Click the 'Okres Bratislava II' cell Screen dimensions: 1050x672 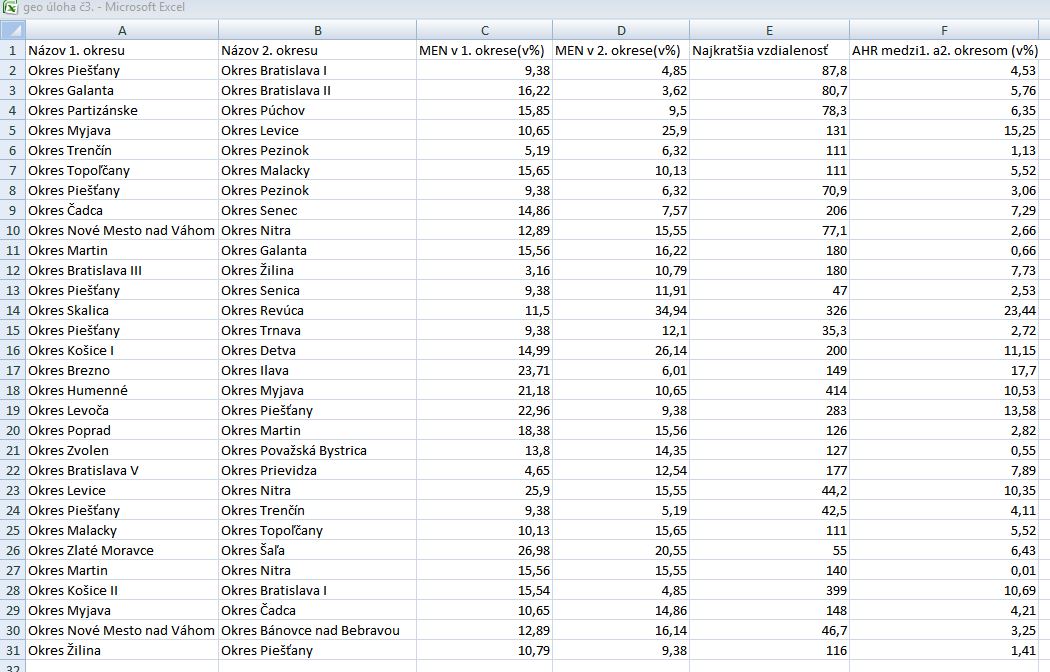(317, 90)
